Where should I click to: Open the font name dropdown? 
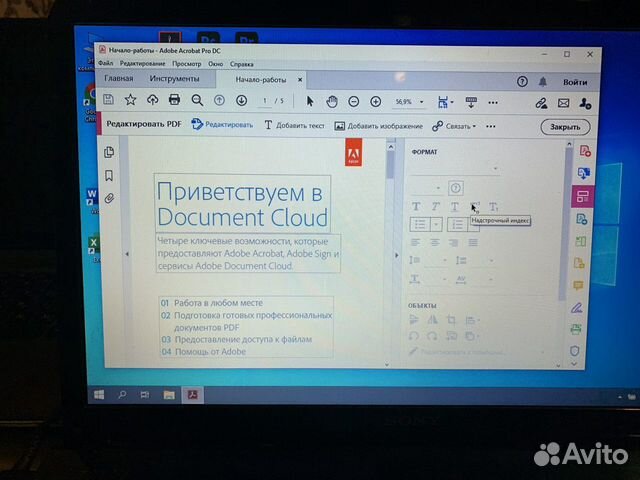click(455, 169)
